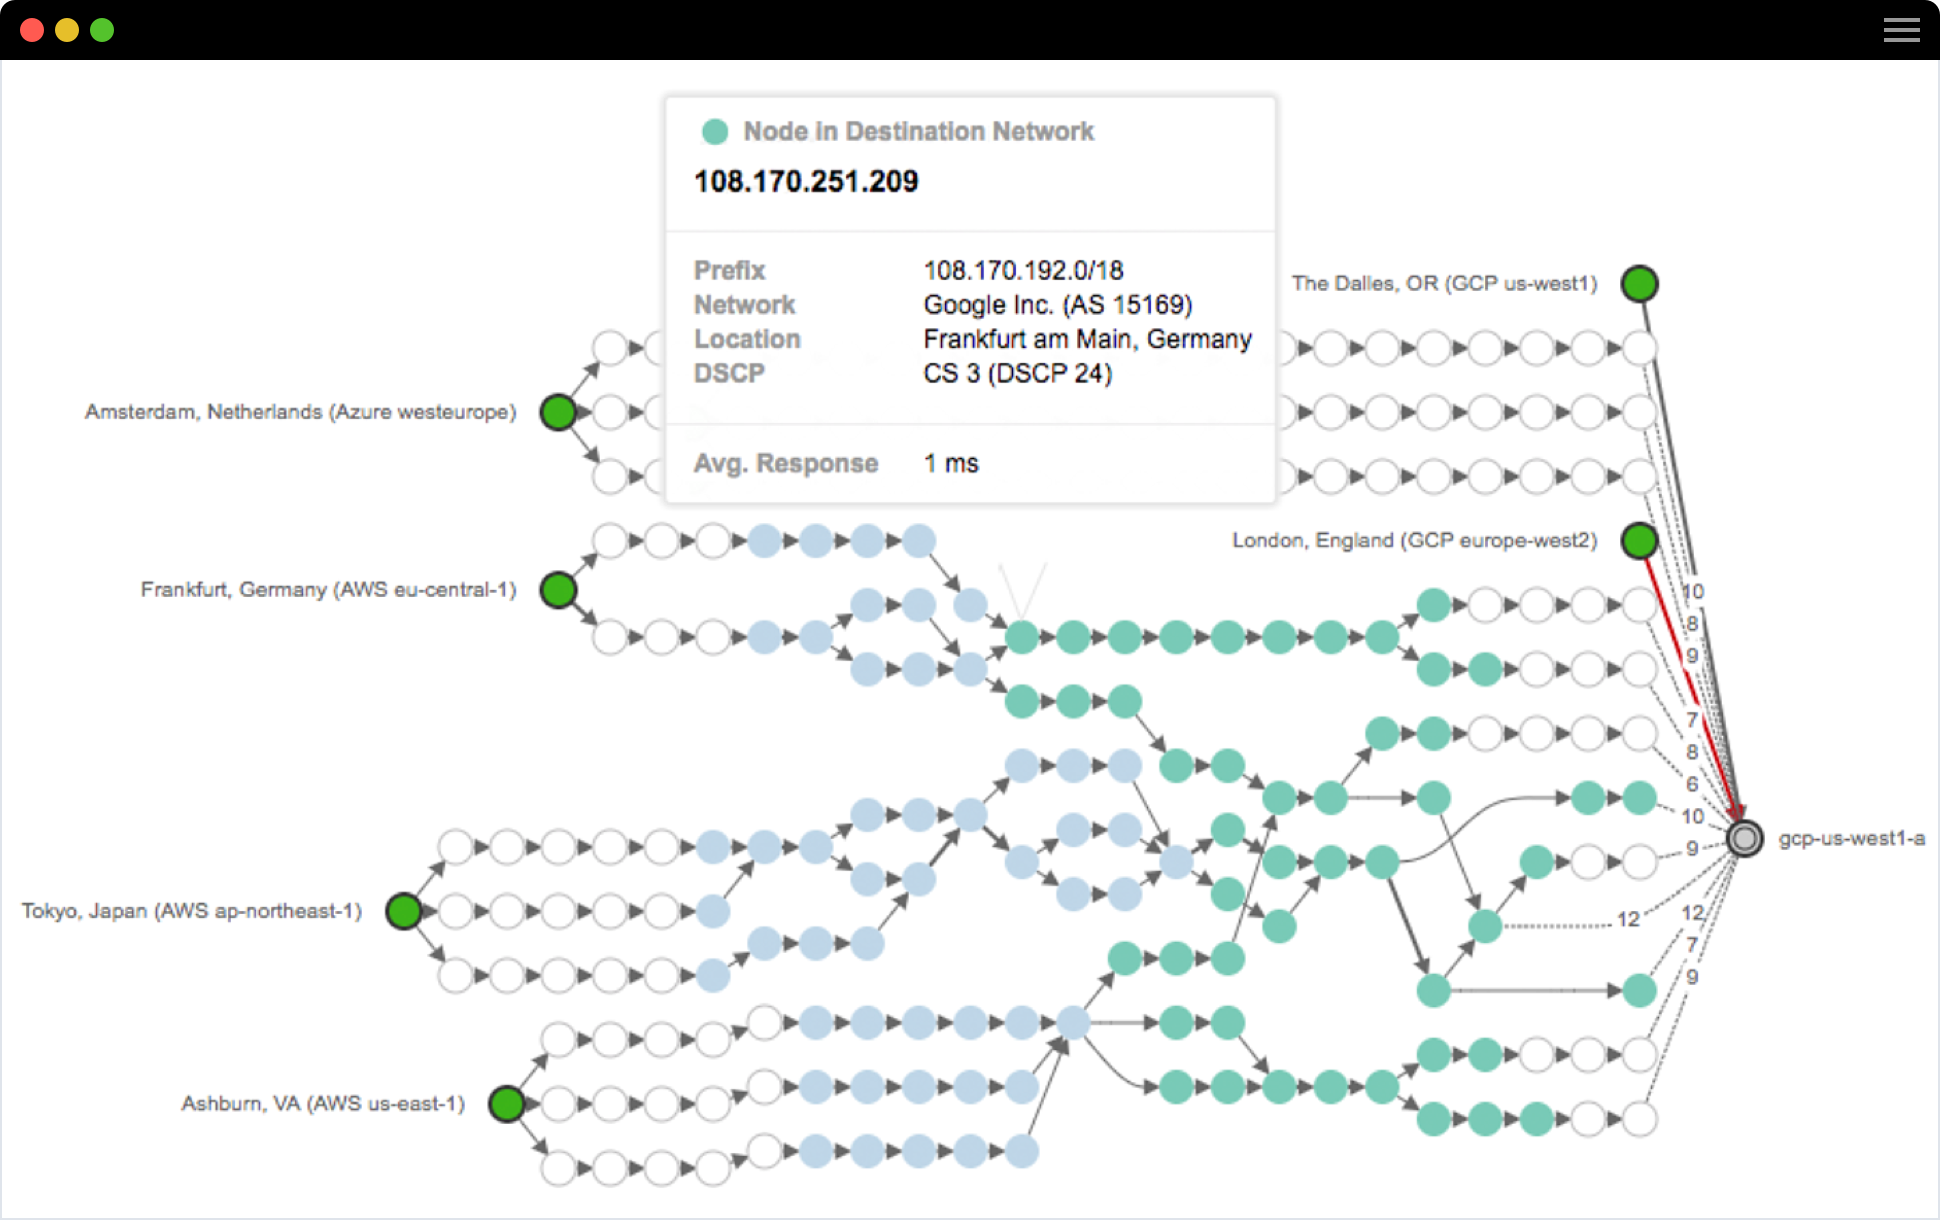Click the teal legend dot in tooltip
The width and height of the screenshot is (1940, 1220).
click(714, 132)
